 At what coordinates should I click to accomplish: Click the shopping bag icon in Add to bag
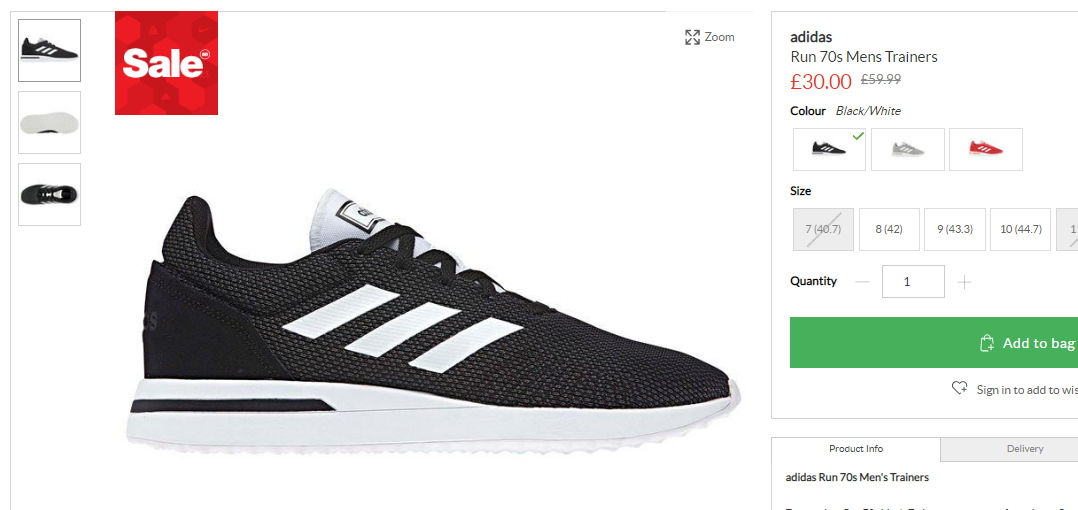[x=987, y=343]
